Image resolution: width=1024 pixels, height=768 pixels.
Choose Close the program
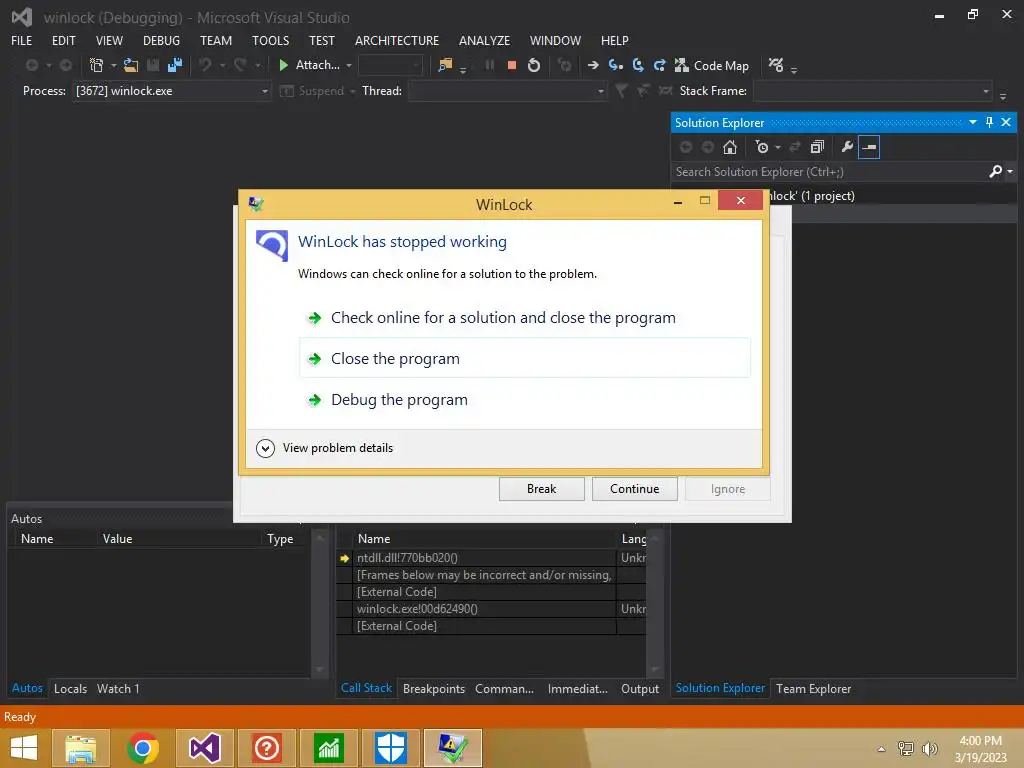(525, 358)
